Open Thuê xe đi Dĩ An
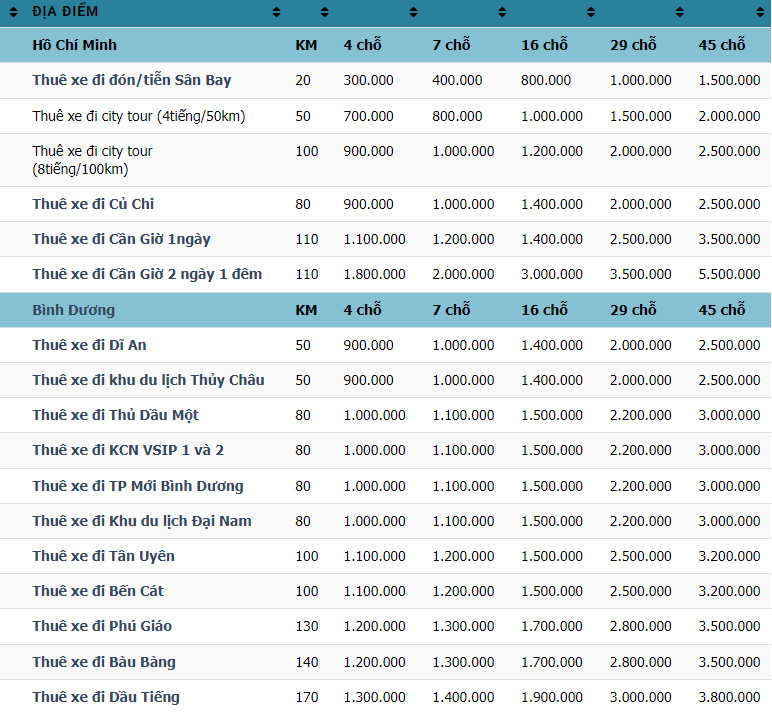This screenshot has width=772, height=714. pyautogui.click(x=89, y=345)
